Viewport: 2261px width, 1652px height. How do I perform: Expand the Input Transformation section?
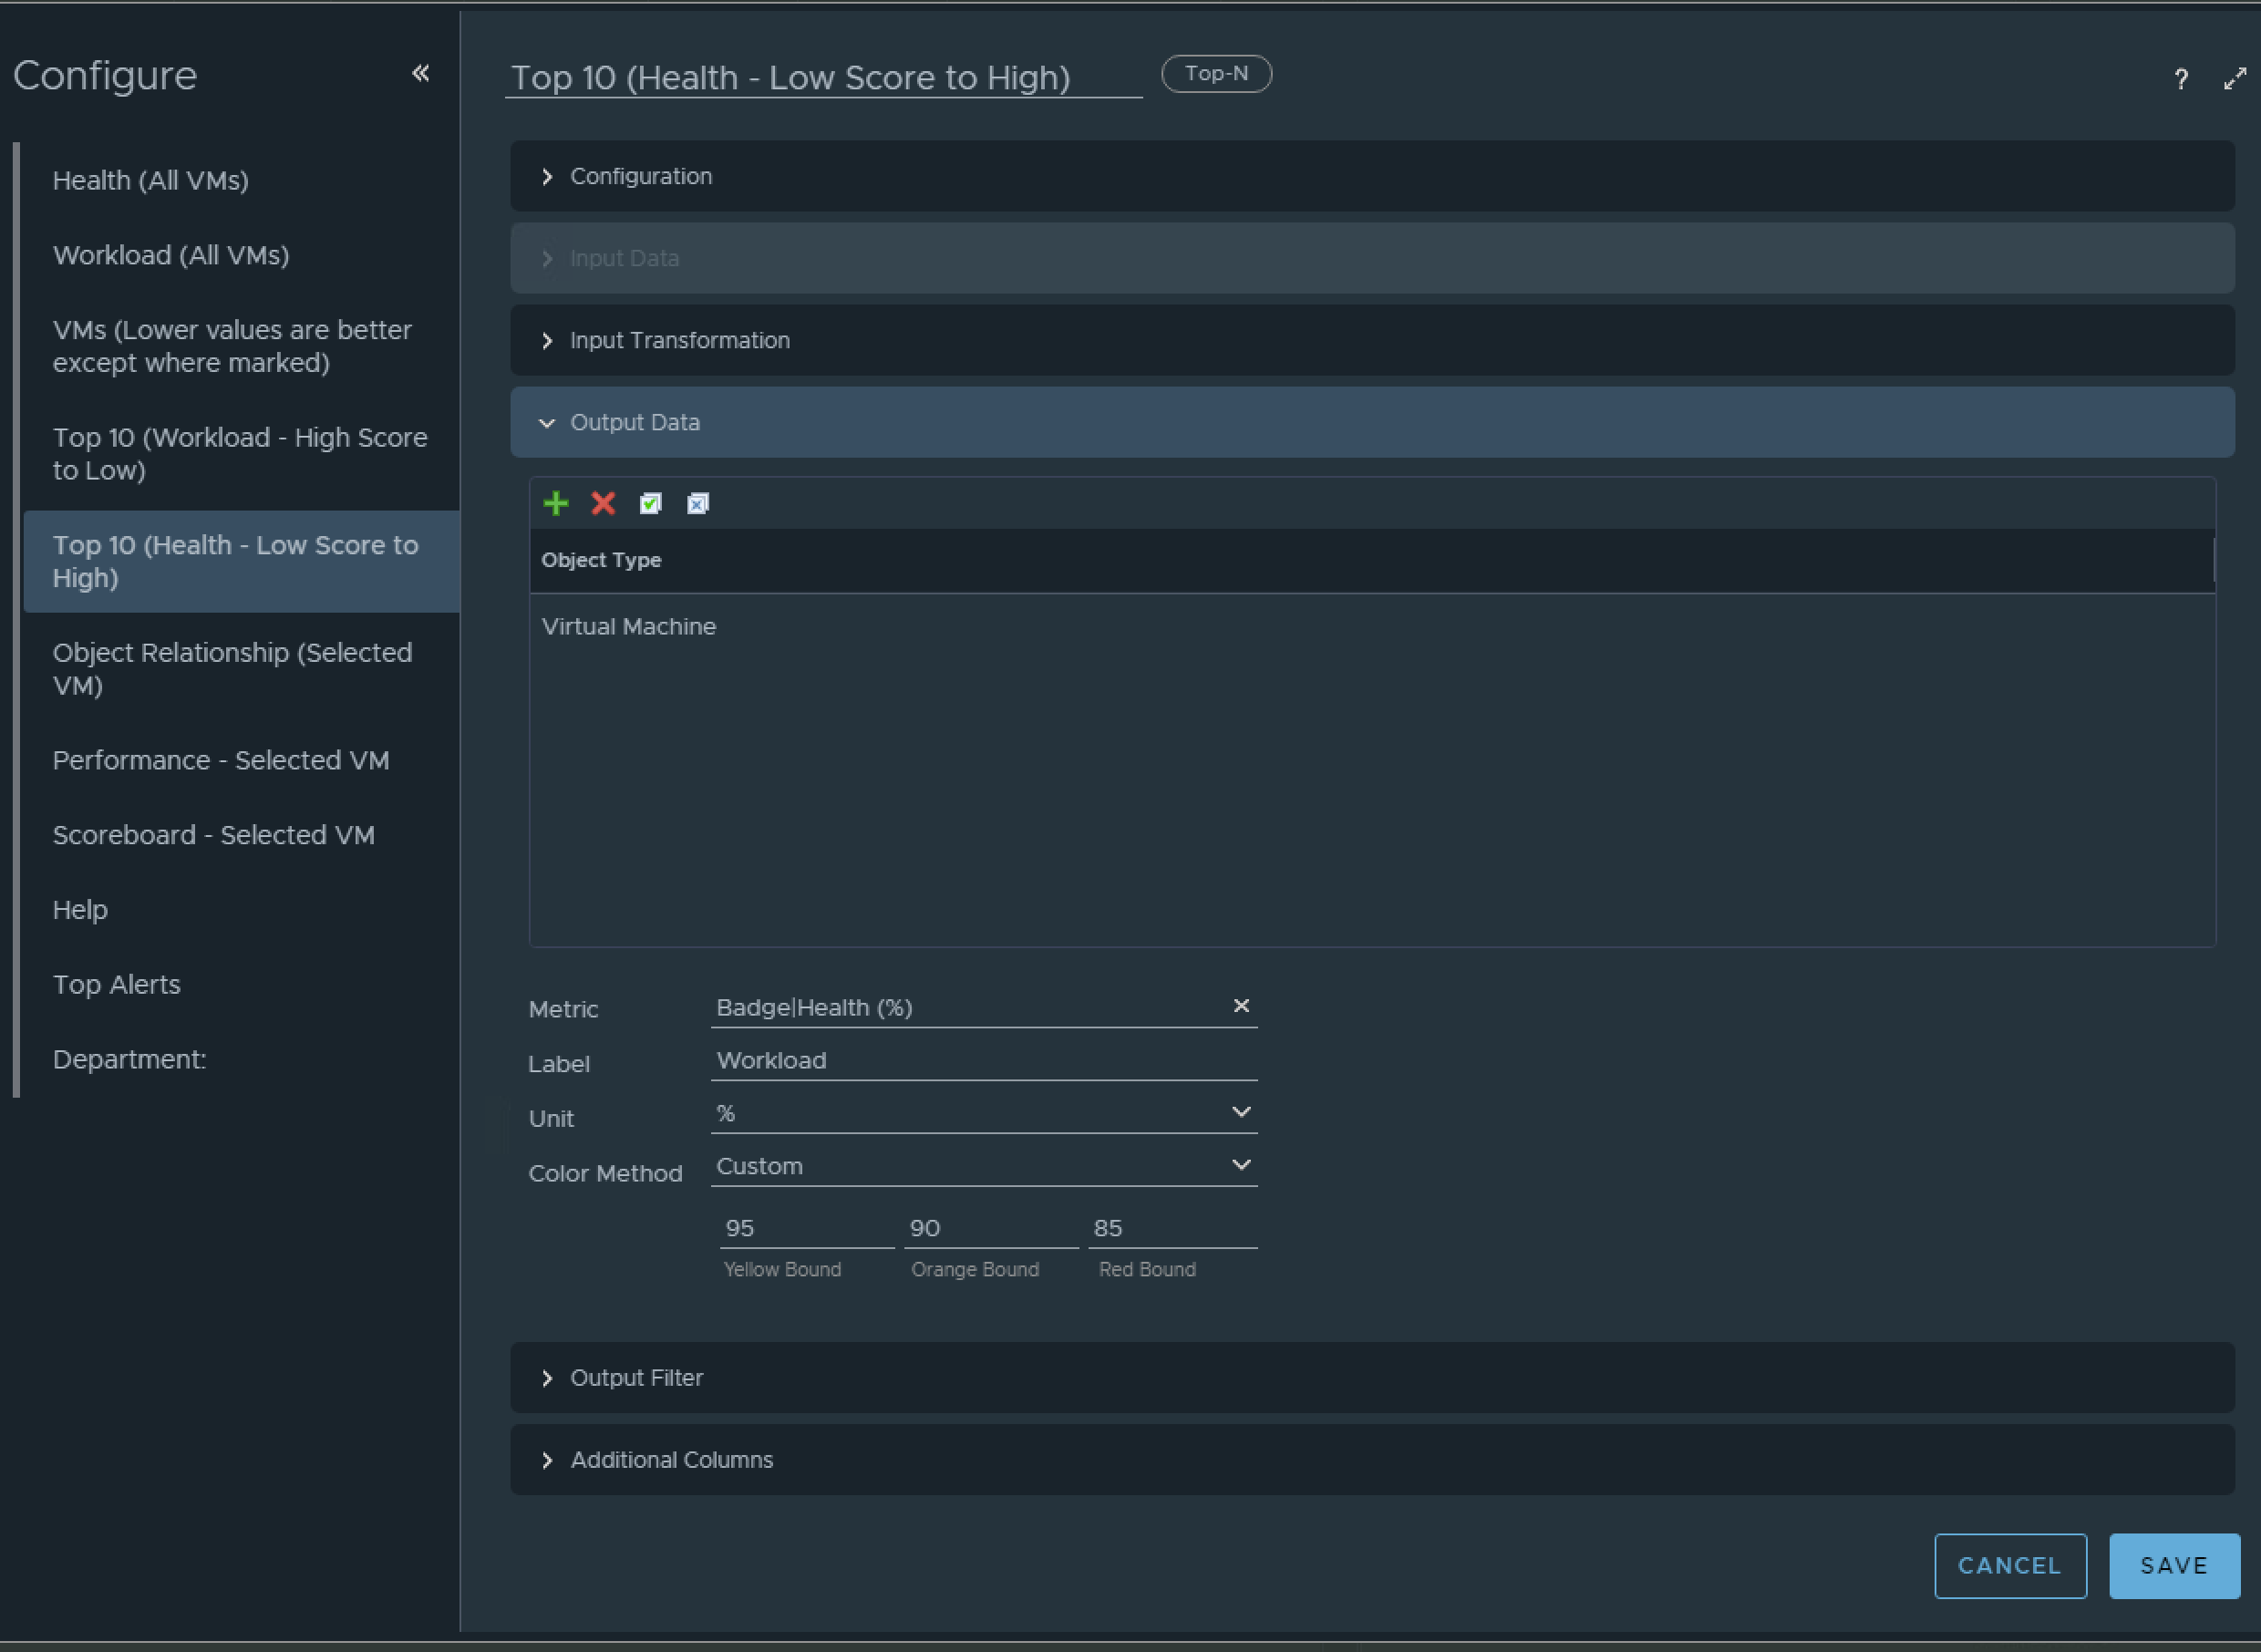[x=678, y=340]
